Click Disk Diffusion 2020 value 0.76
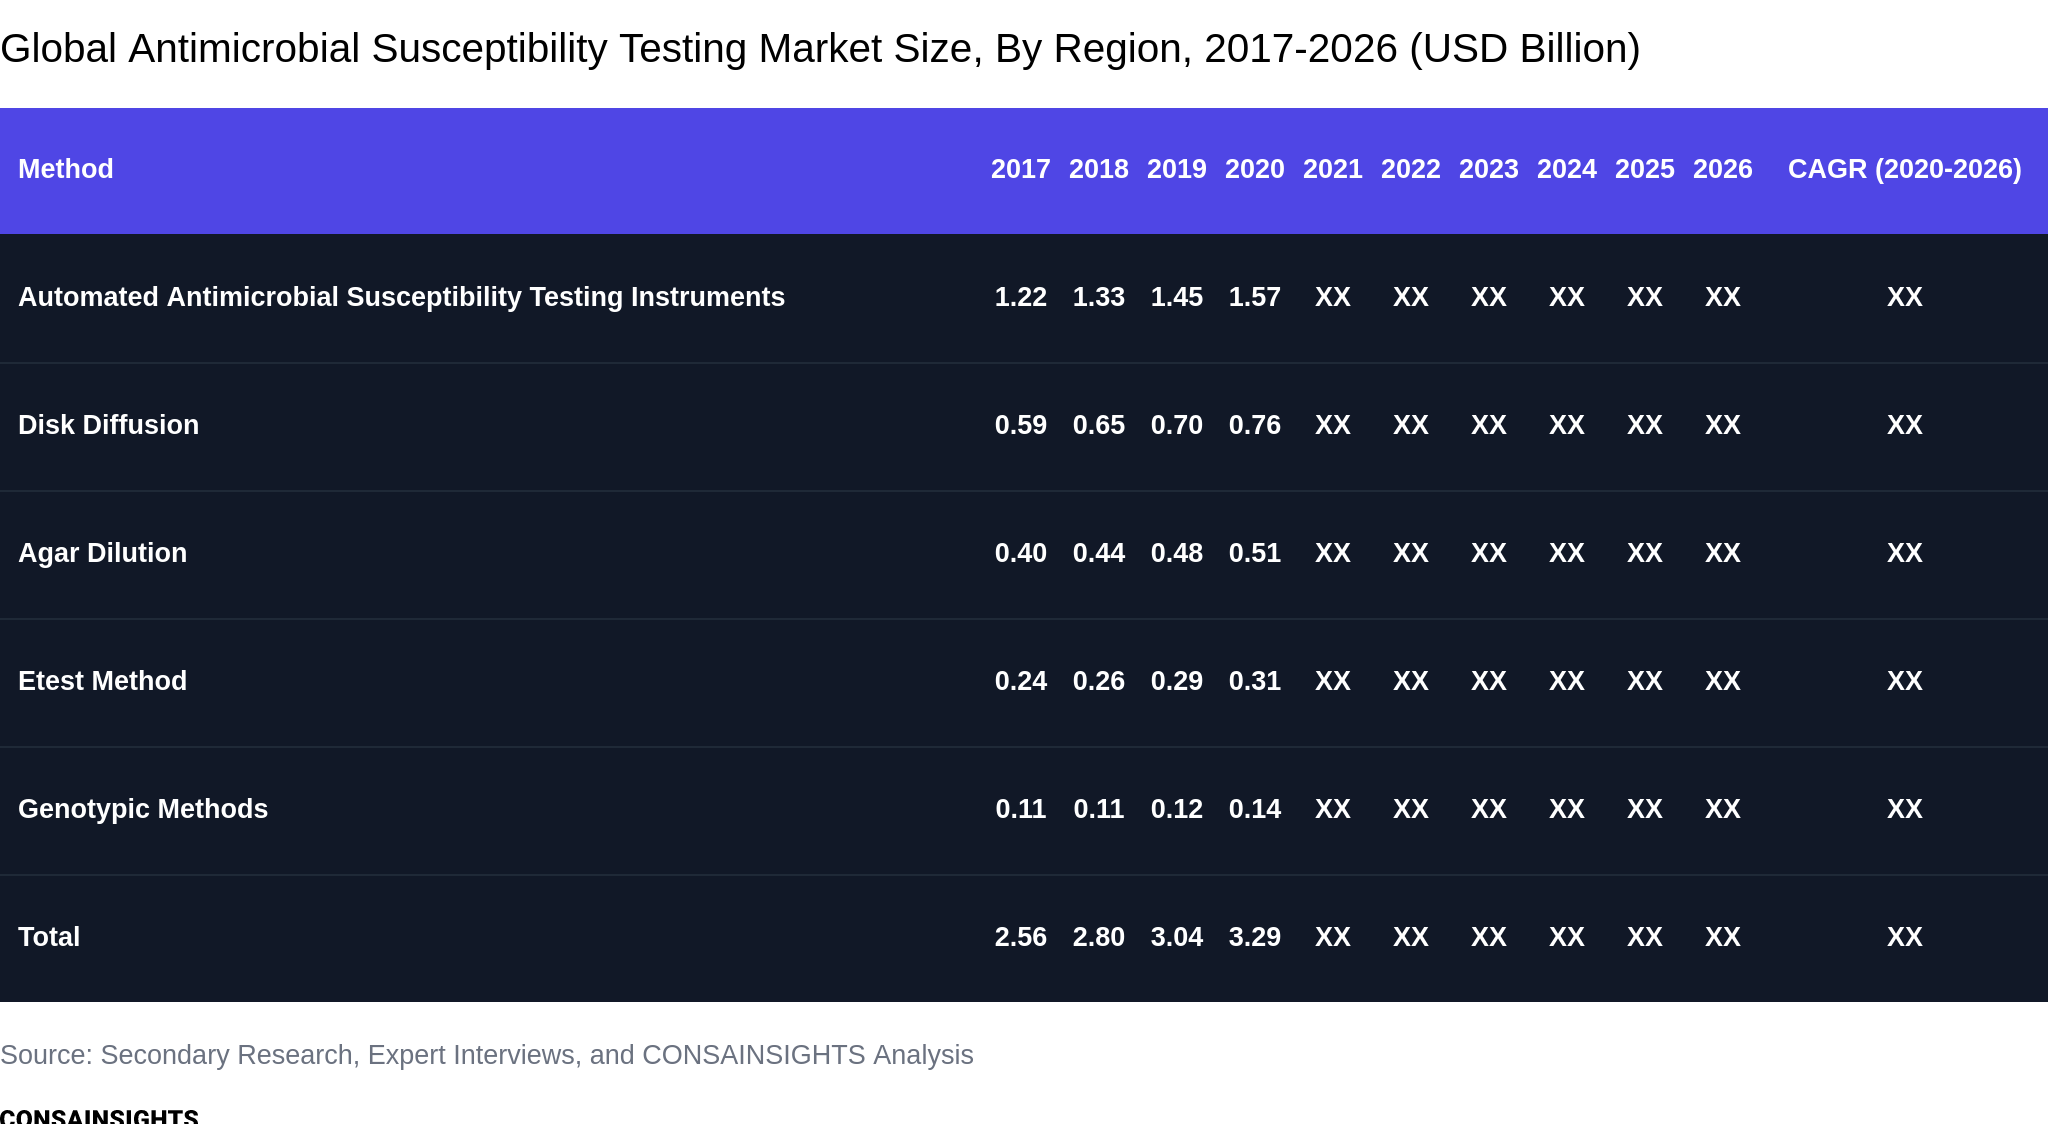 [x=1255, y=425]
